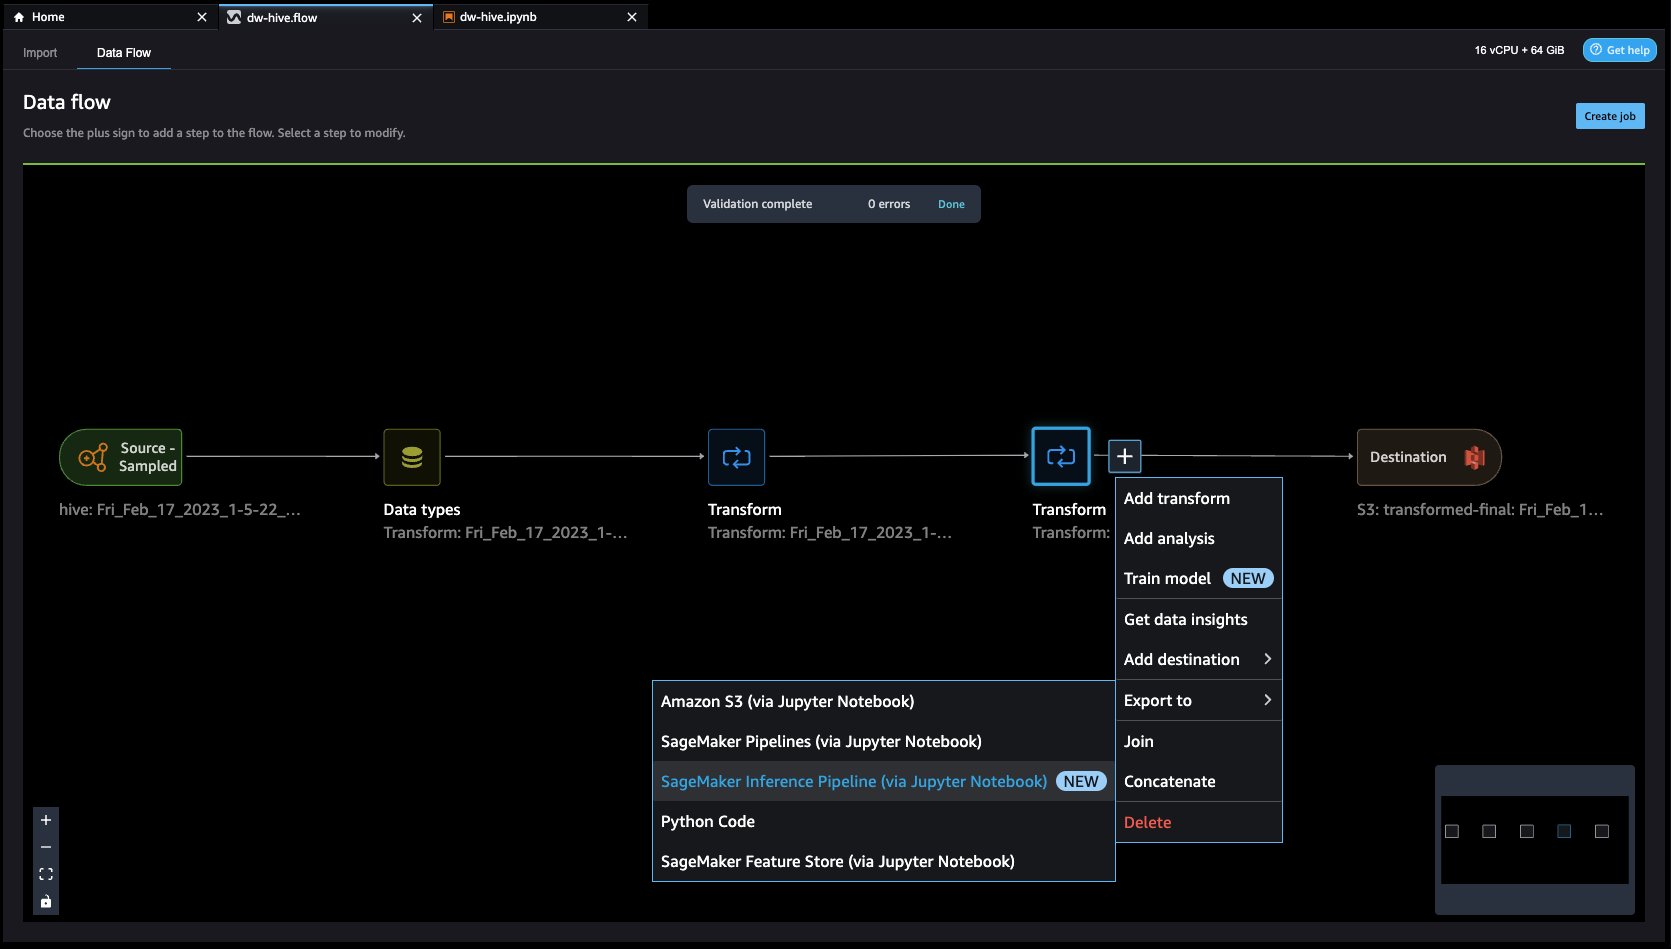Toggle the canvas lock control

[46, 901]
